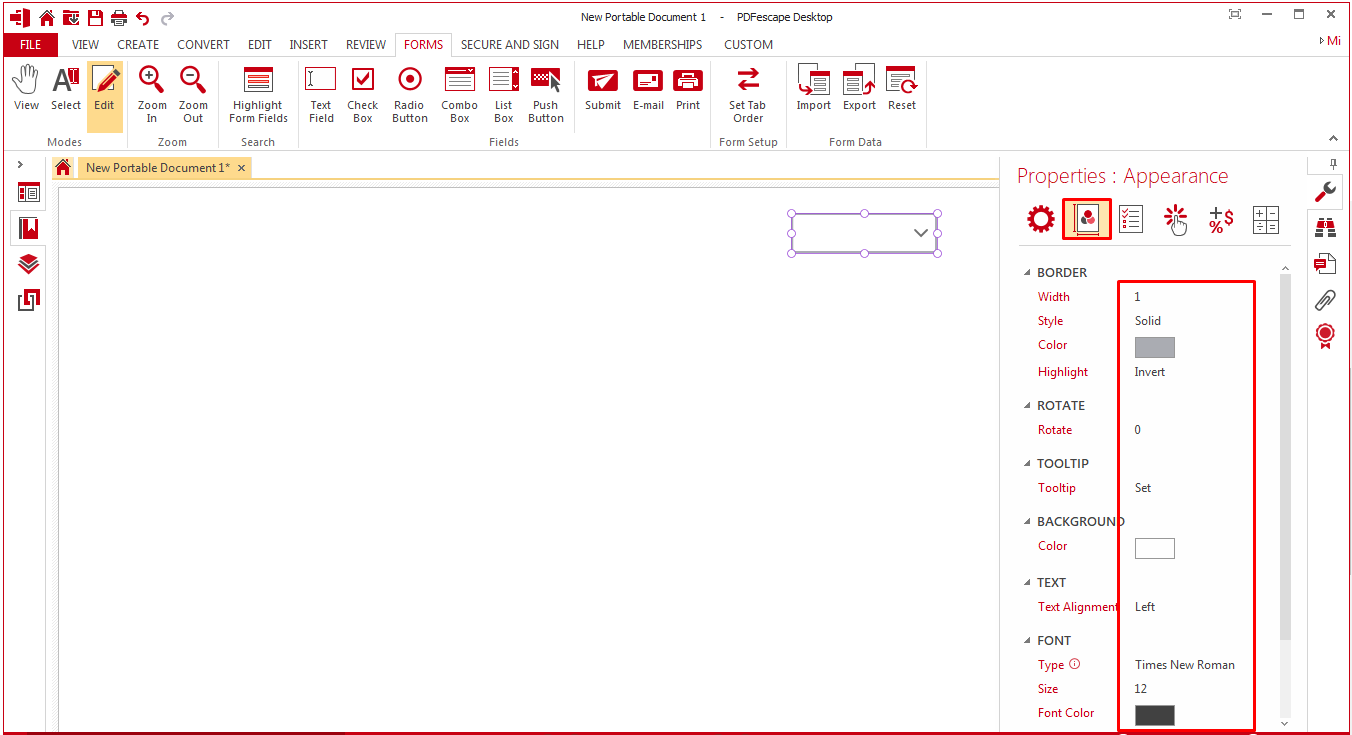Export form data
The width and height of the screenshot is (1352, 735).
click(x=859, y=89)
